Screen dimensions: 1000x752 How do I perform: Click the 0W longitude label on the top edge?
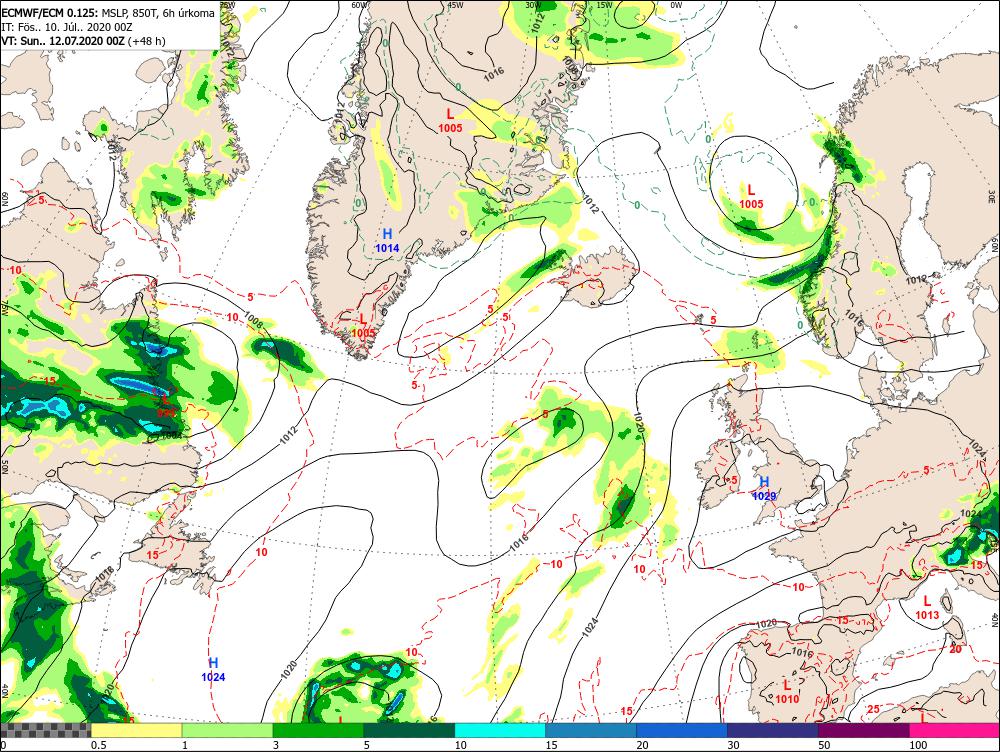point(676,5)
